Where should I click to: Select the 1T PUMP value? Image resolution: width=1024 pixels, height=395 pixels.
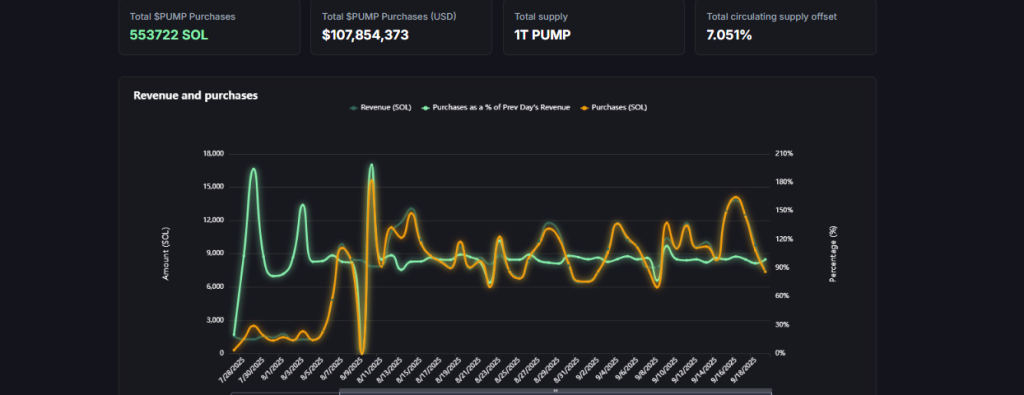pos(542,35)
